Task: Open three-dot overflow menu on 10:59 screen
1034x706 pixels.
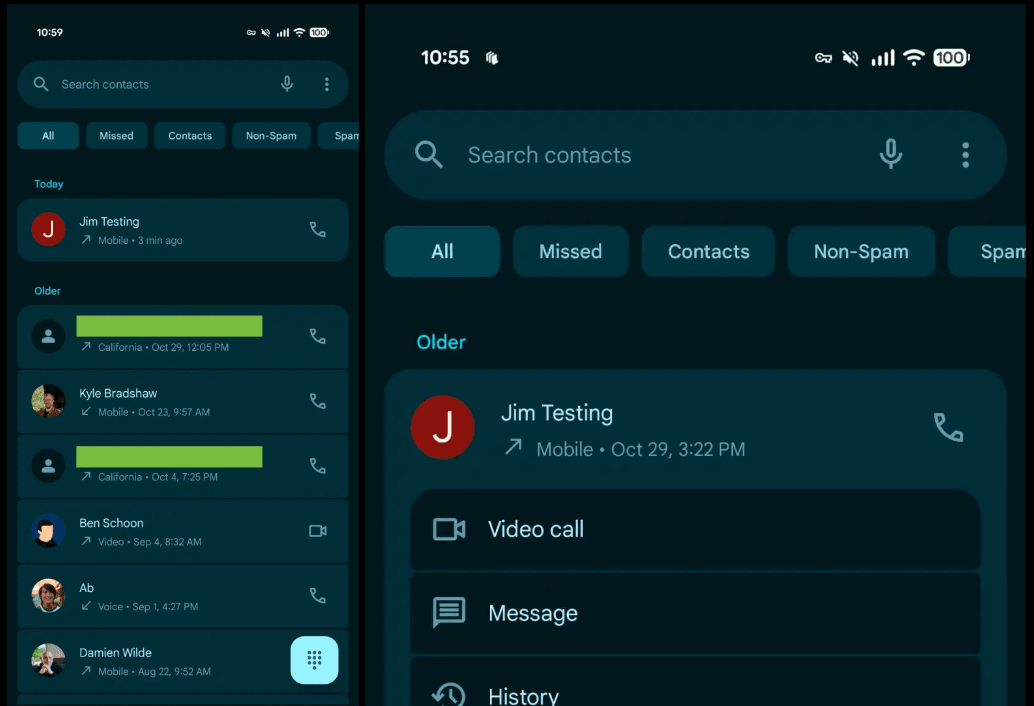Action: [326, 85]
